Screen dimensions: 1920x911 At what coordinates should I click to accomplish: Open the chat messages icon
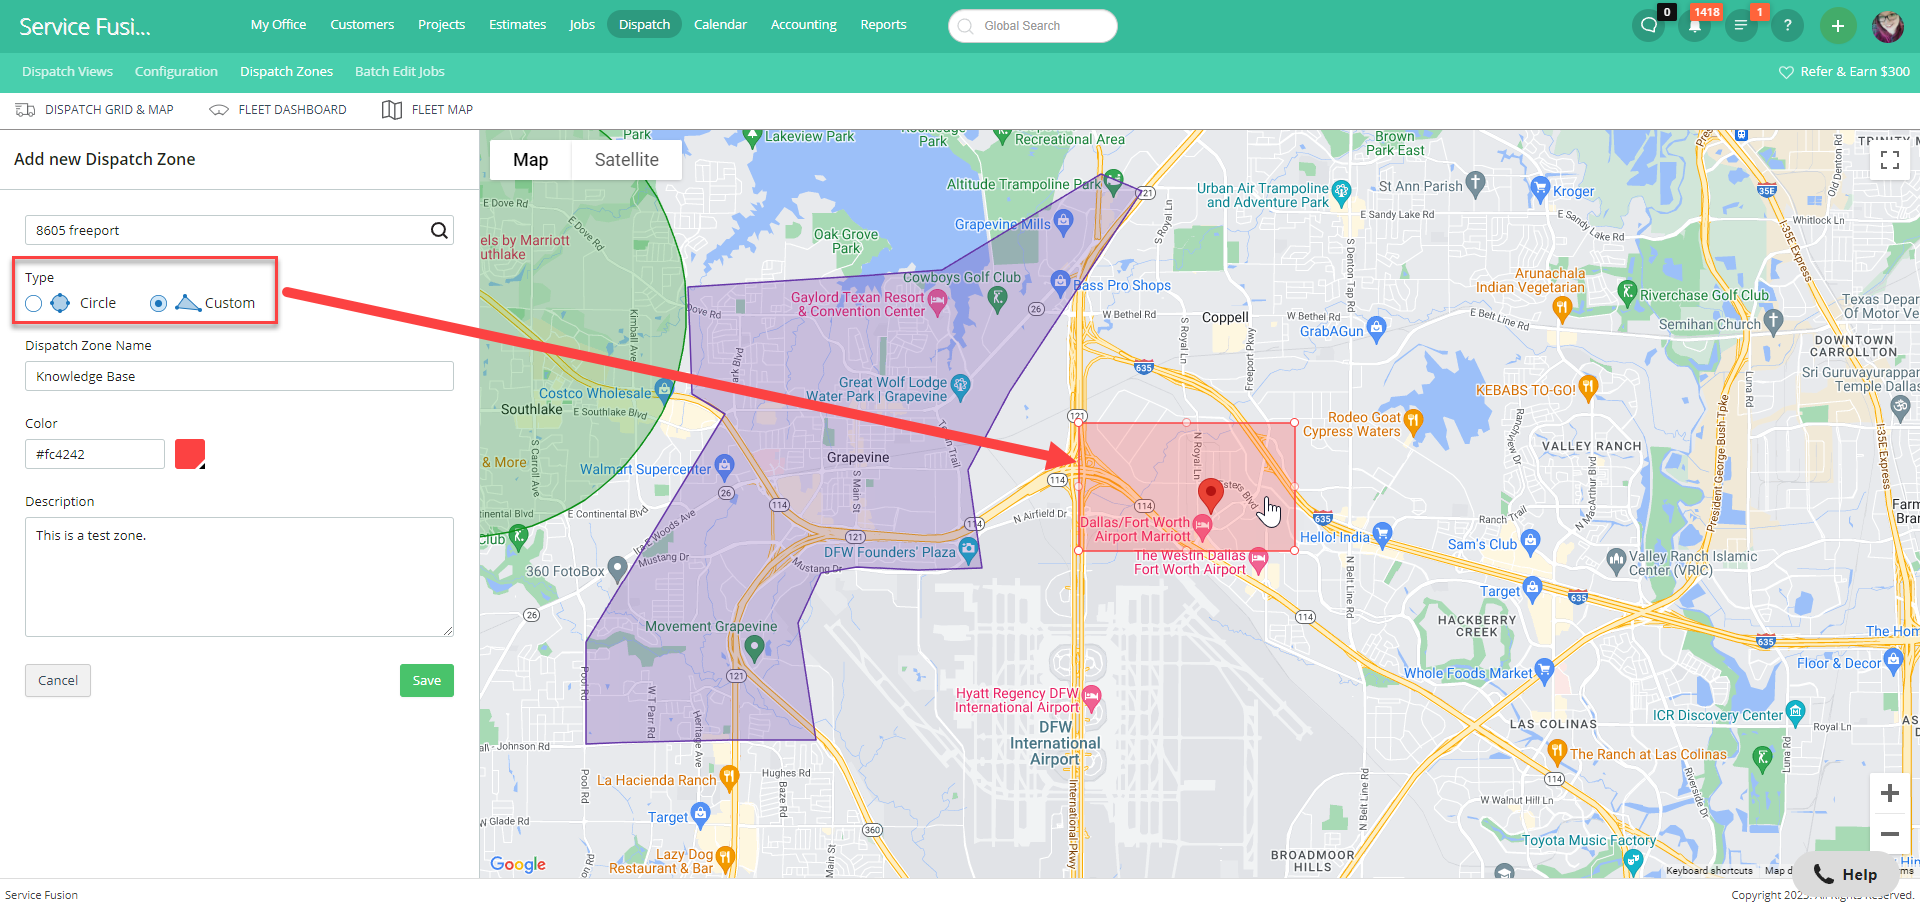1648,26
